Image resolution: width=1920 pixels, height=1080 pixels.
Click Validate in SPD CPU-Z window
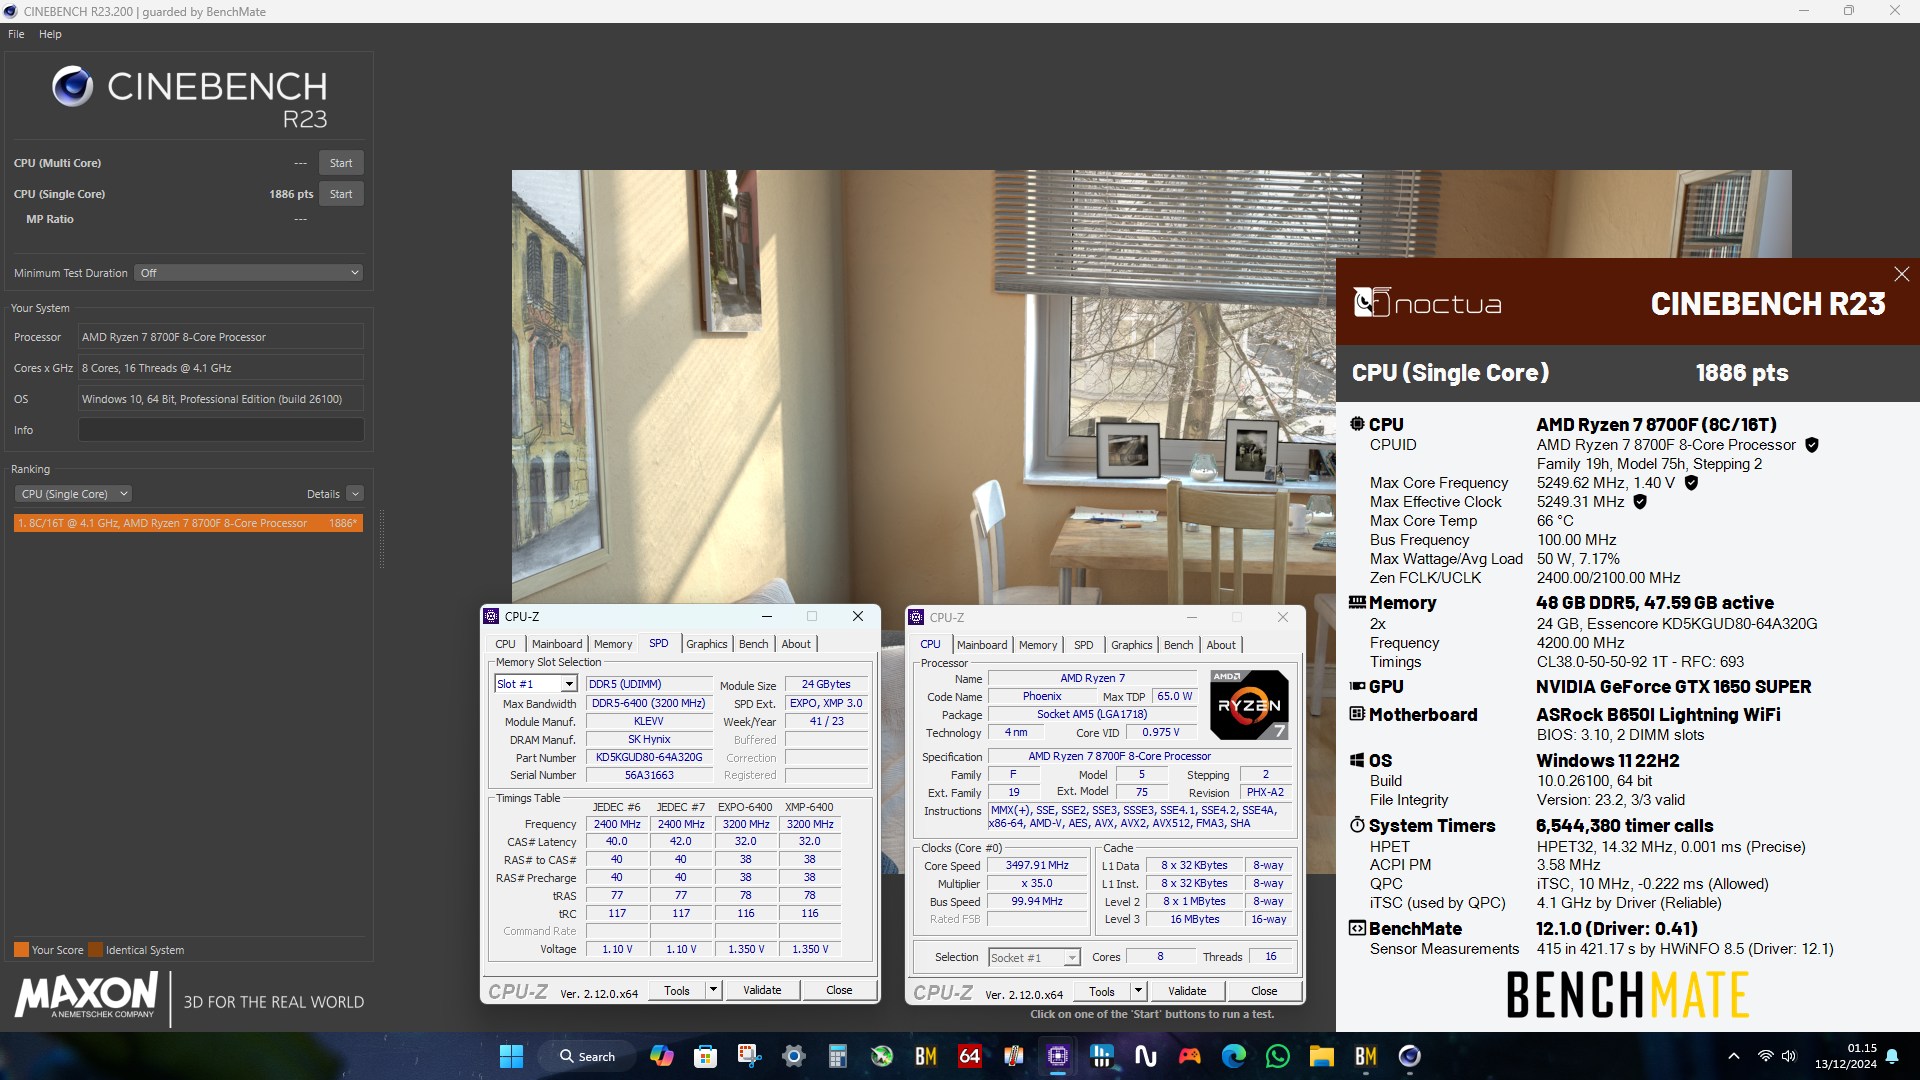pos(762,991)
